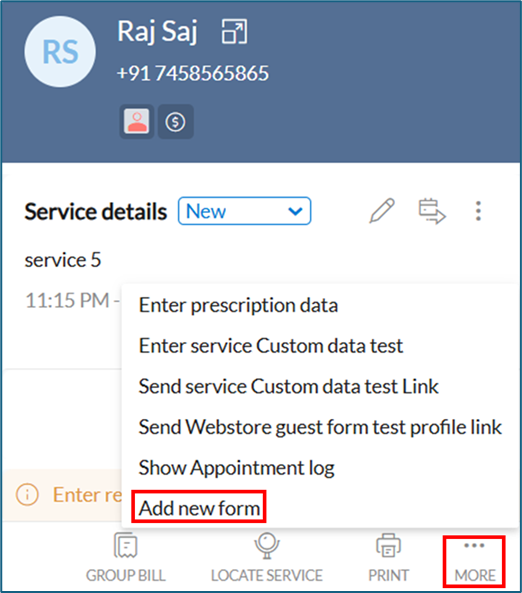Select Show Appointment log

236,468
